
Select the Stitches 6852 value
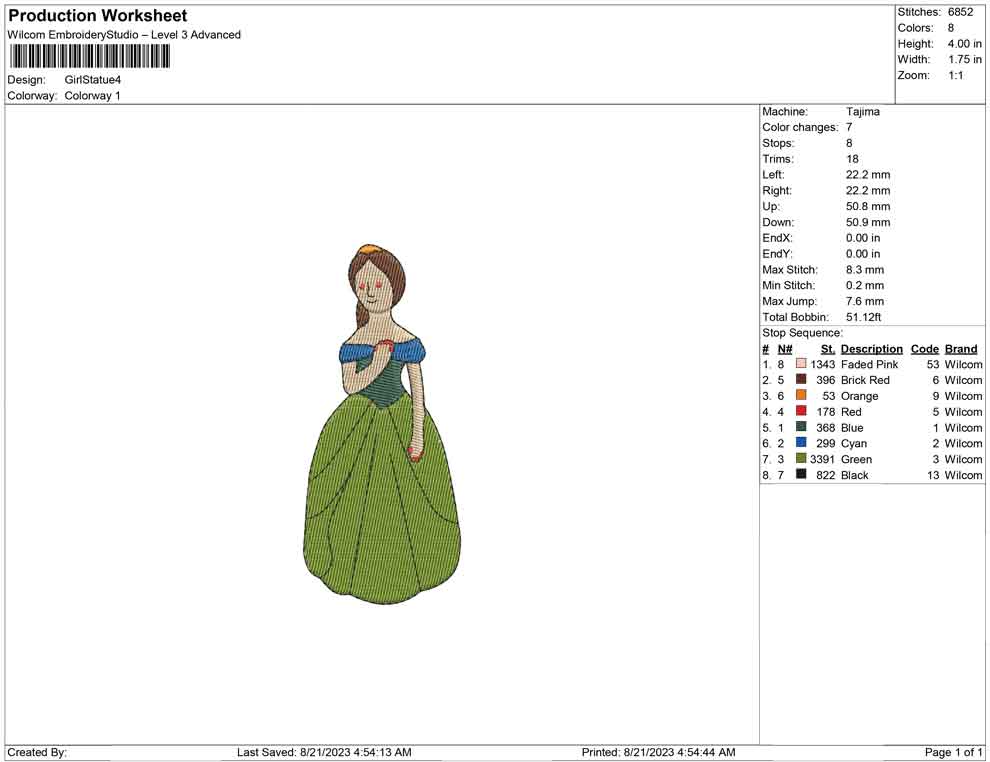click(x=960, y=12)
